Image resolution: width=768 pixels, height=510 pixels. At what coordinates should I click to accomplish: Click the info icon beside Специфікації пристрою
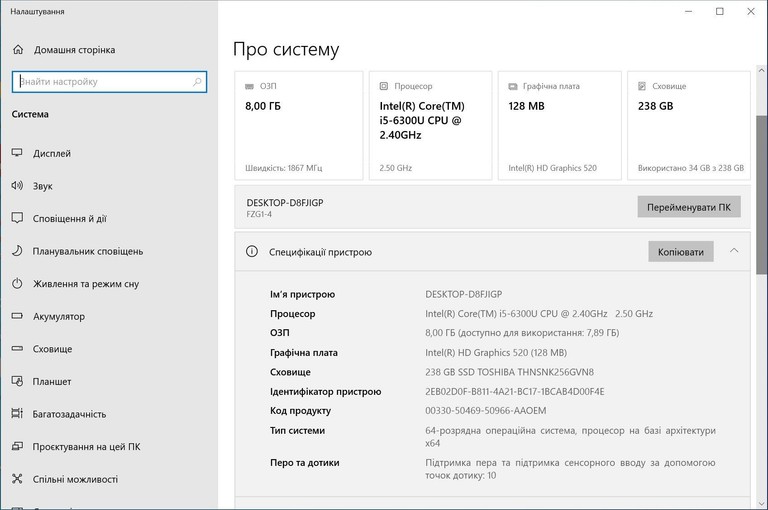pyautogui.click(x=252, y=252)
